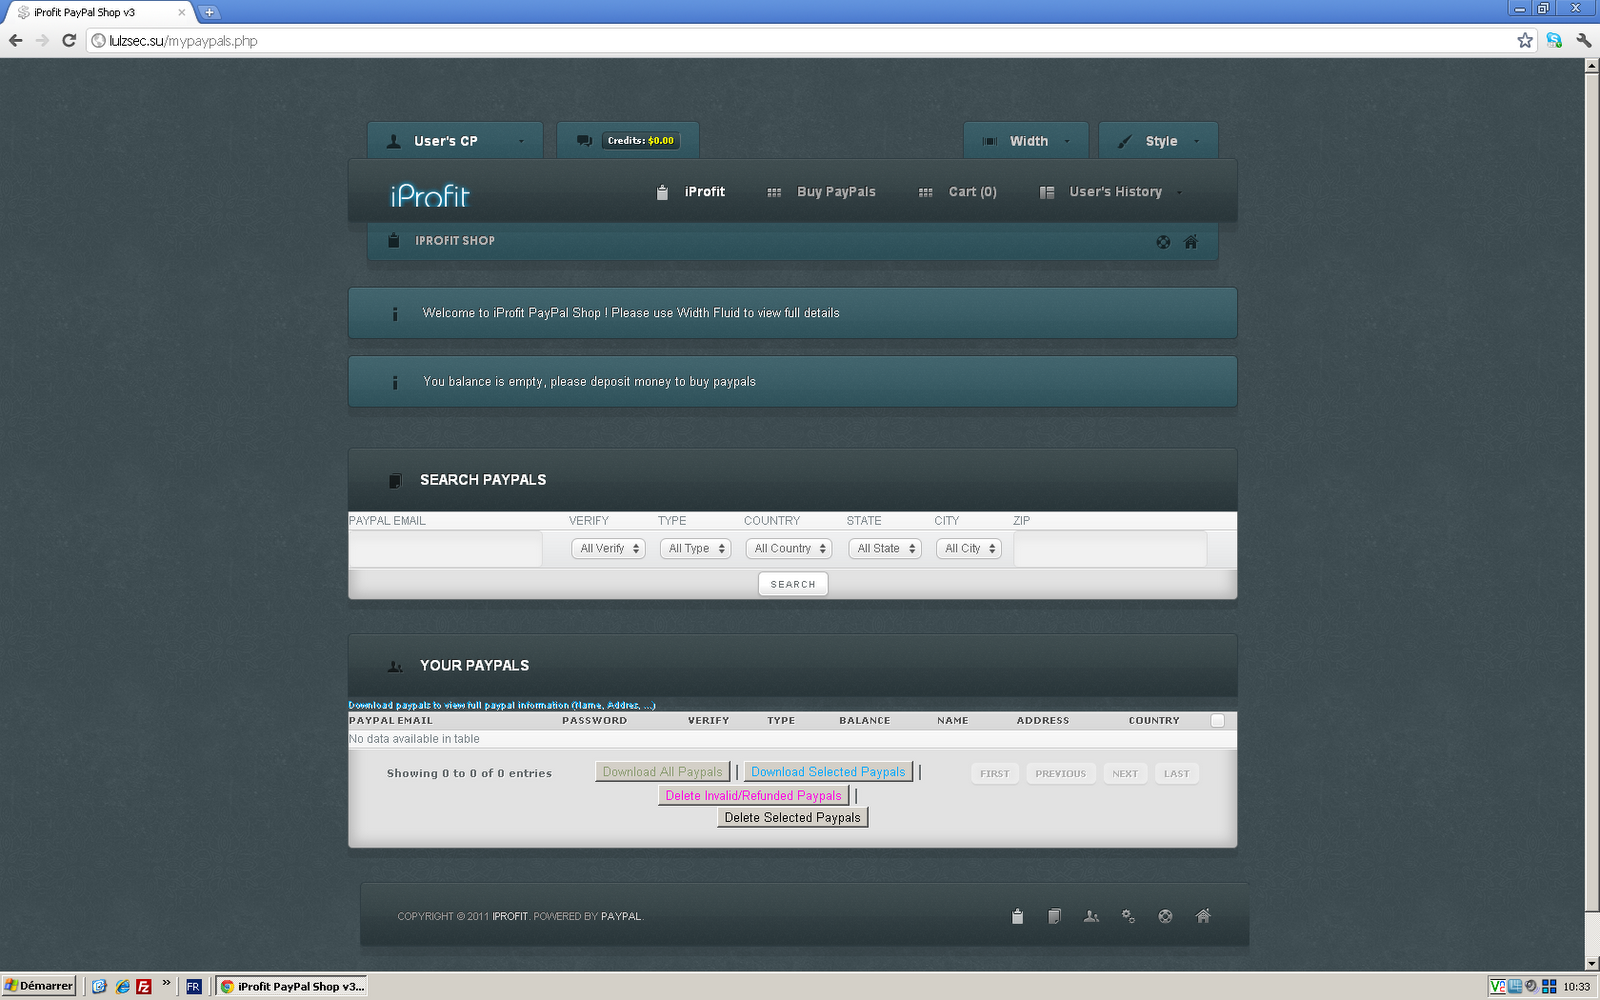Image resolution: width=1600 pixels, height=1000 pixels.
Task: Click the LAST pagination button
Action: 1177,774
